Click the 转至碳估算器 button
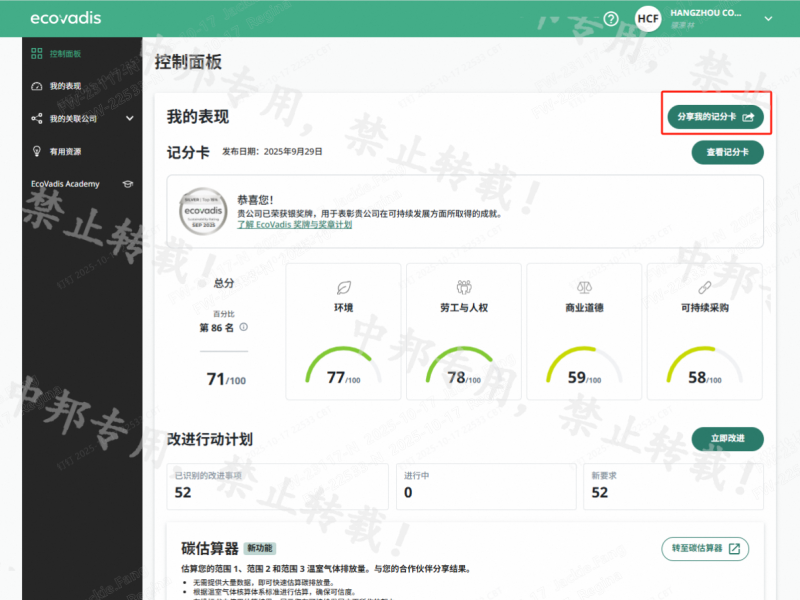The width and height of the screenshot is (800, 600). pyautogui.click(x=705, y=548)
